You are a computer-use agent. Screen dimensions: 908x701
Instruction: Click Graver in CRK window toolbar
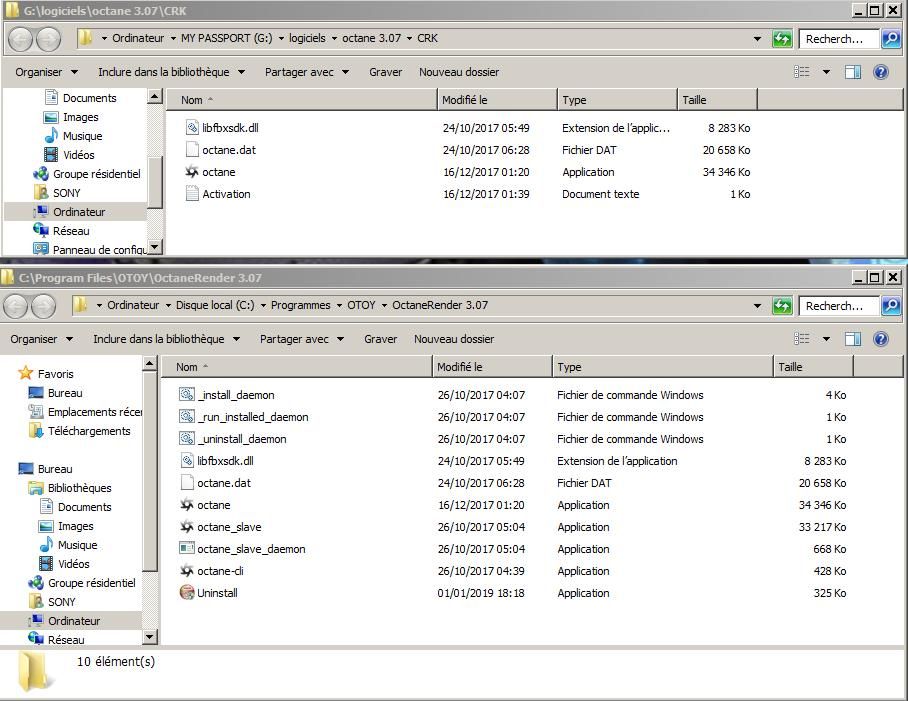click(386, 72)
